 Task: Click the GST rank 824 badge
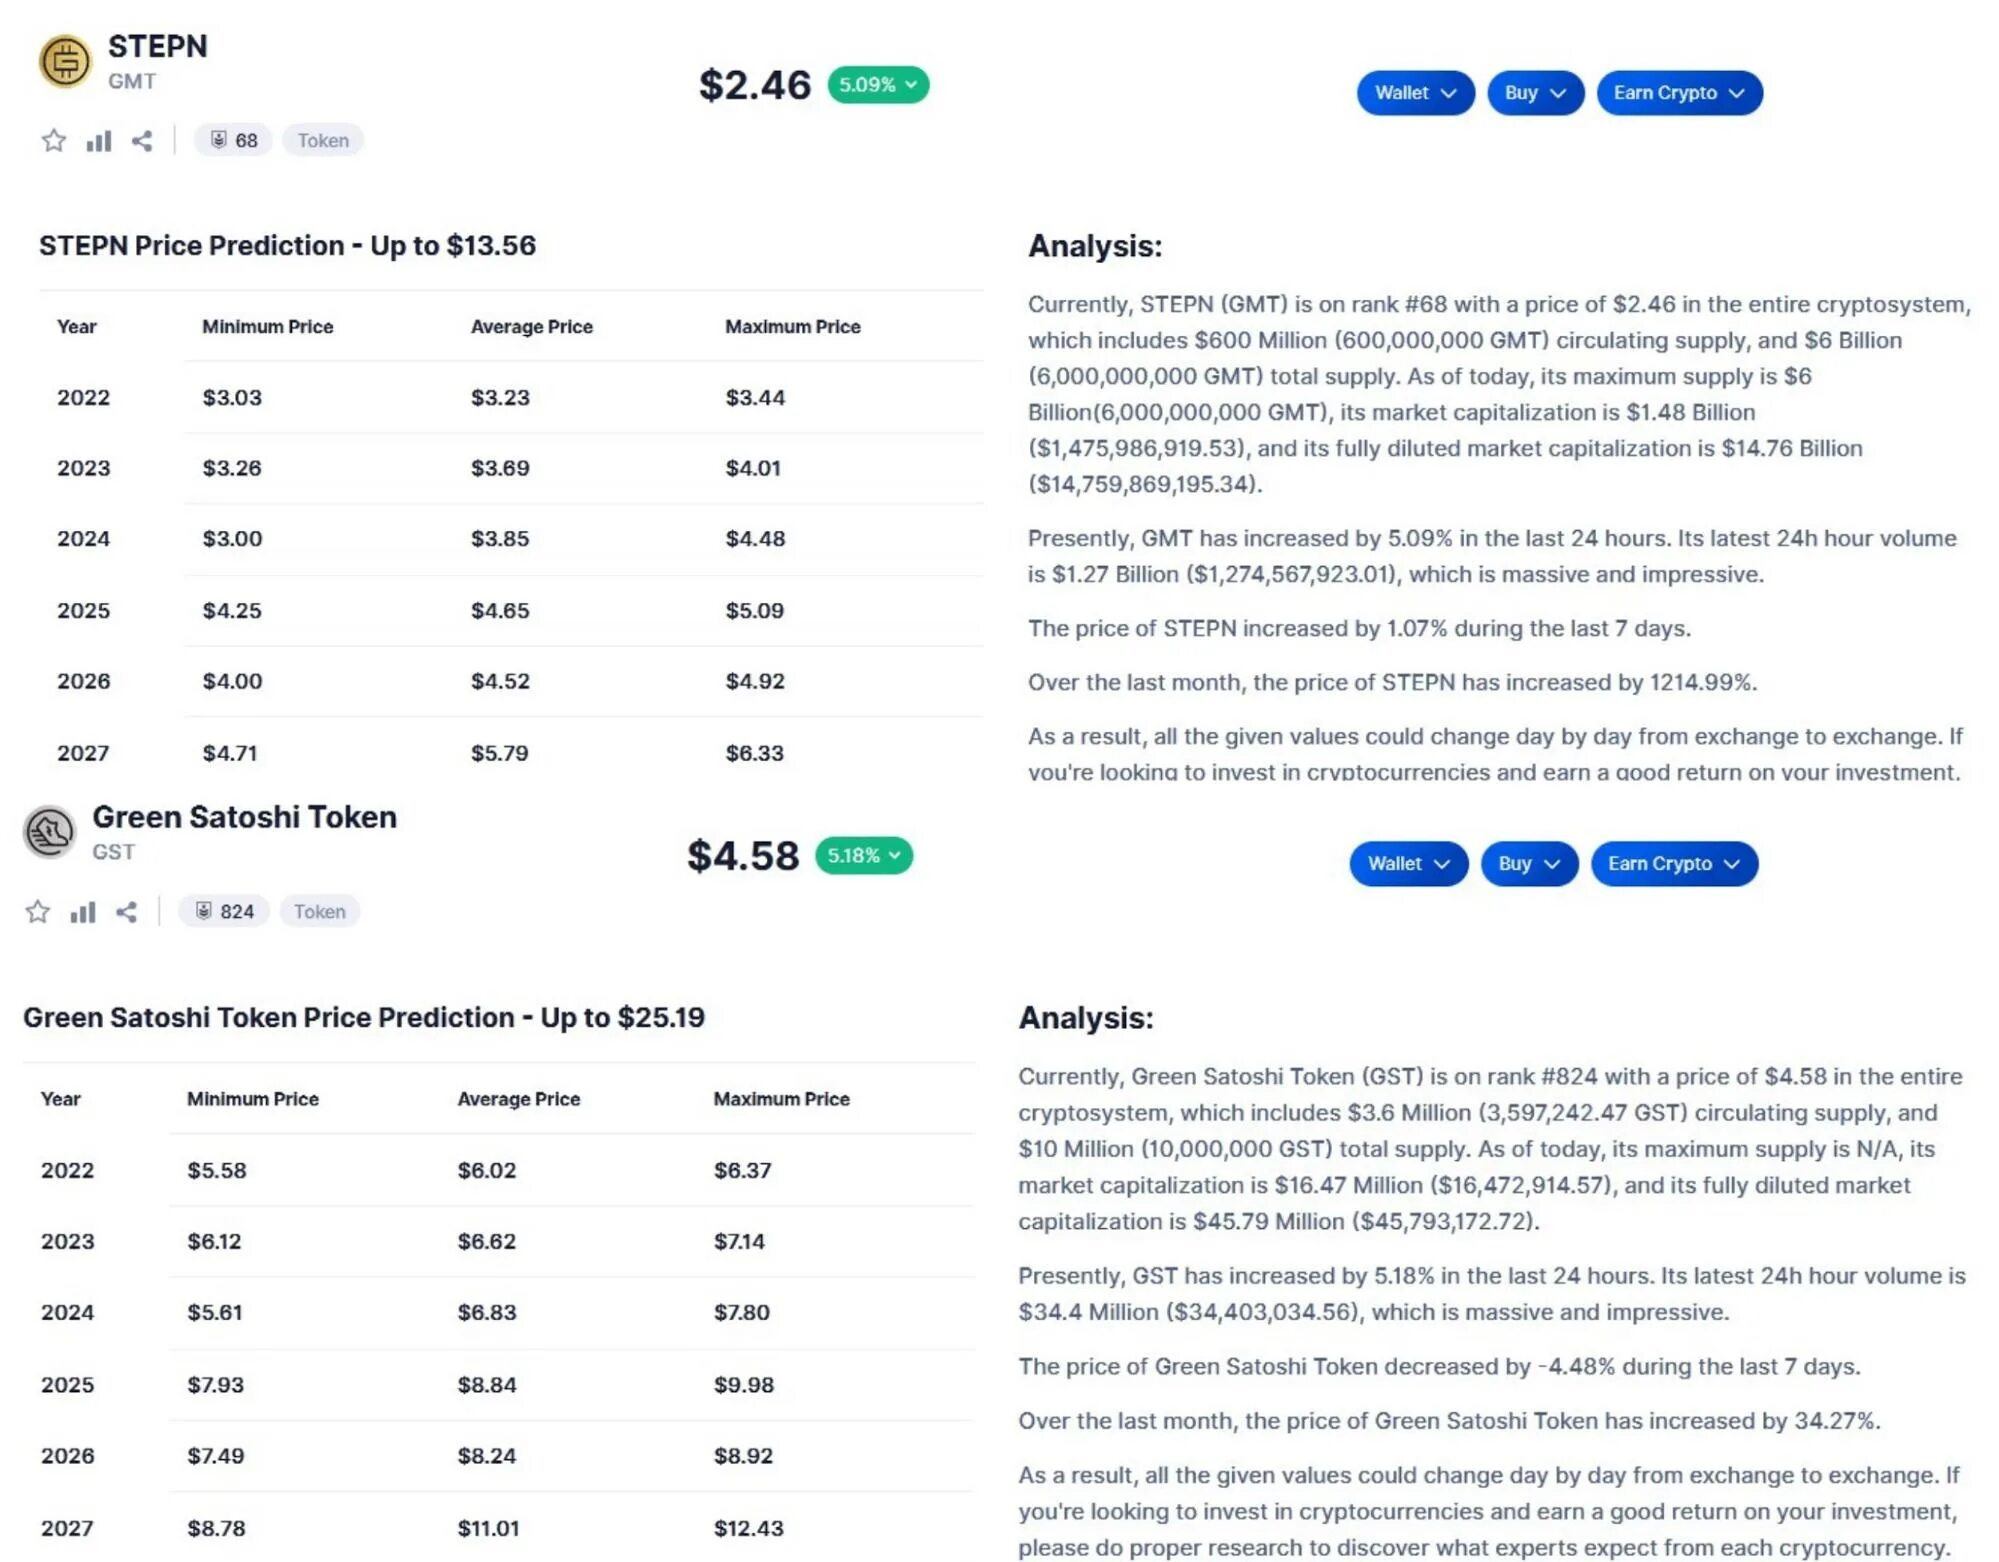click(224, 912)
